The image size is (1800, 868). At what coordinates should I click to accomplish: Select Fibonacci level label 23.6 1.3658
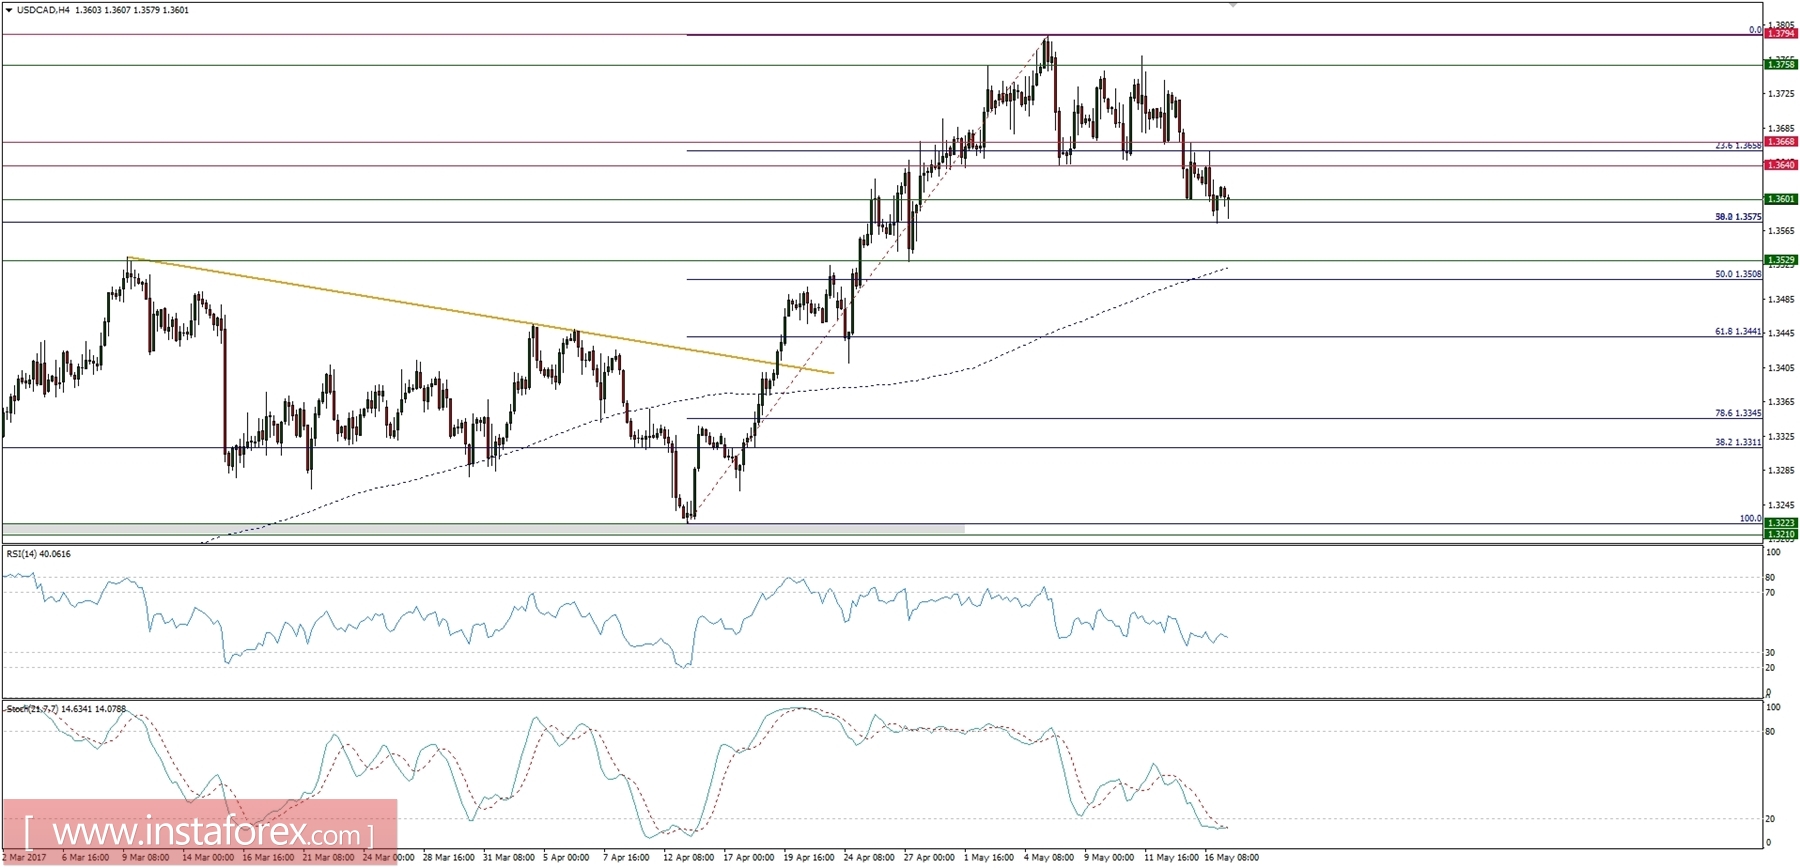click(x=1738, y=146)
